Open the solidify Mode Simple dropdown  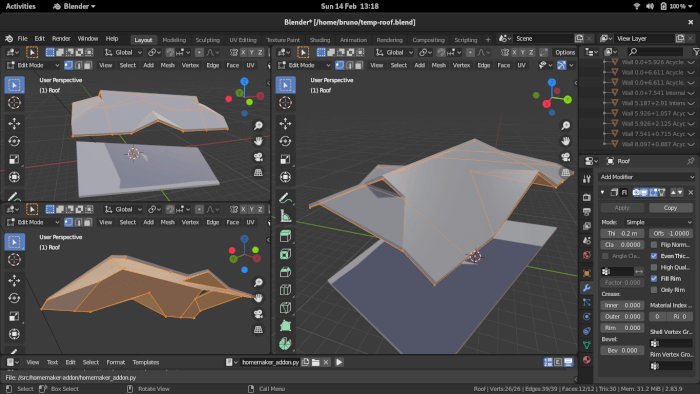(658, 222)
